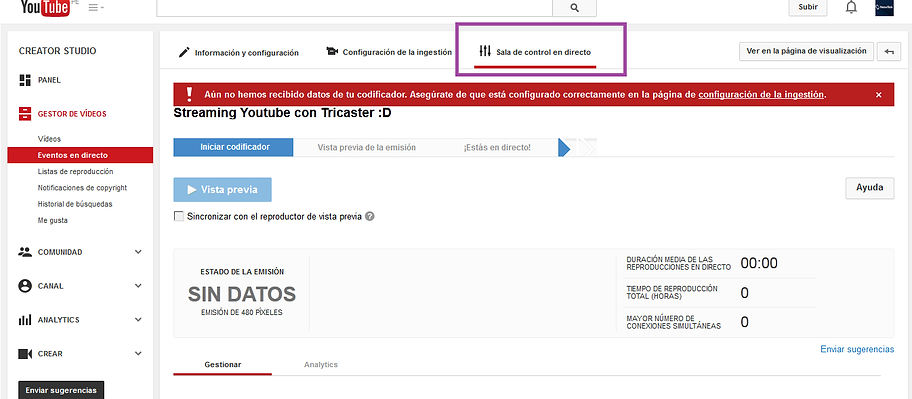Screen dimensions: 912x399
Task: Click the Vista previa play button
Action: coord(223,190)
